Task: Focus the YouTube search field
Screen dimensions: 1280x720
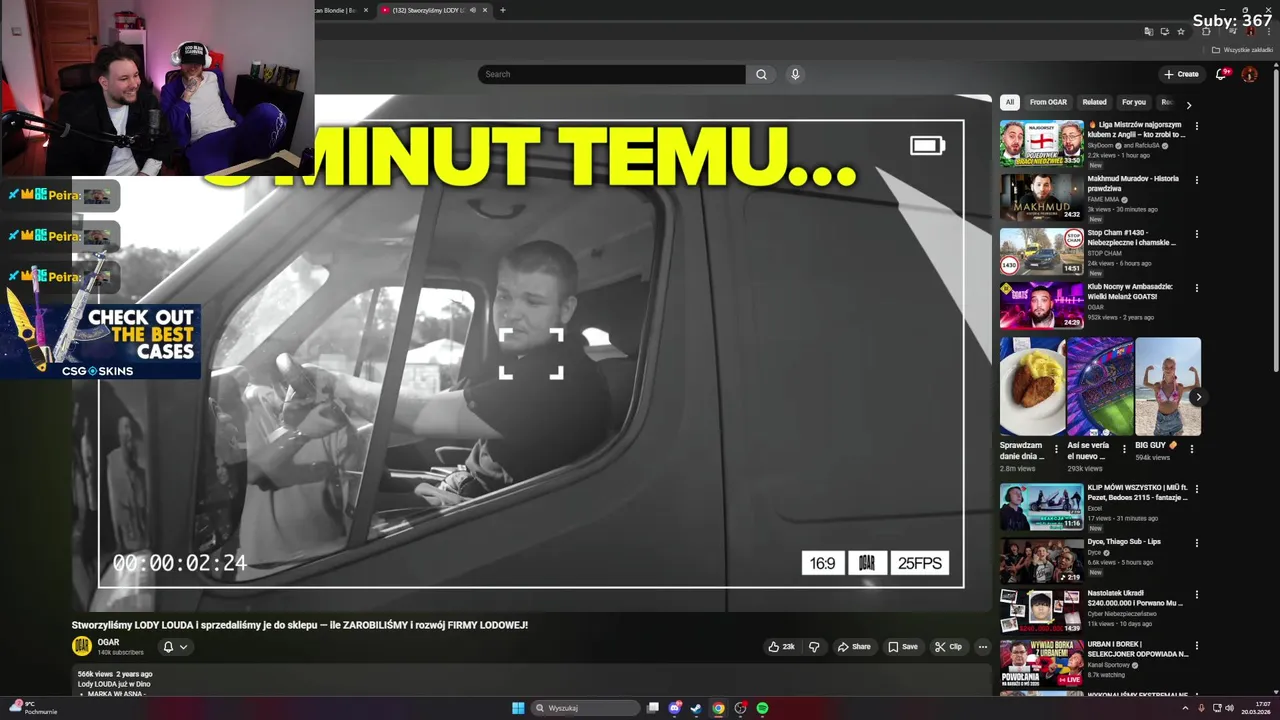Action: tap(611, 74)
